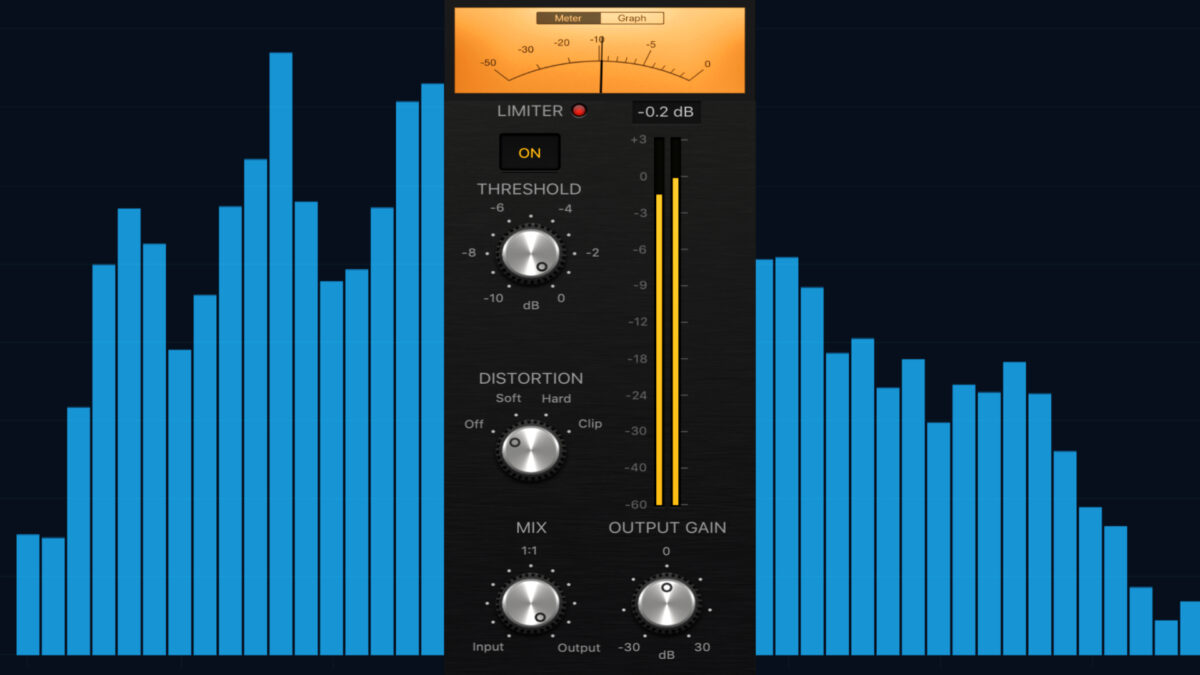Click the -8 threshold scale value
The height and width of the screenshot is (675, 1200).
pos(469,253)
